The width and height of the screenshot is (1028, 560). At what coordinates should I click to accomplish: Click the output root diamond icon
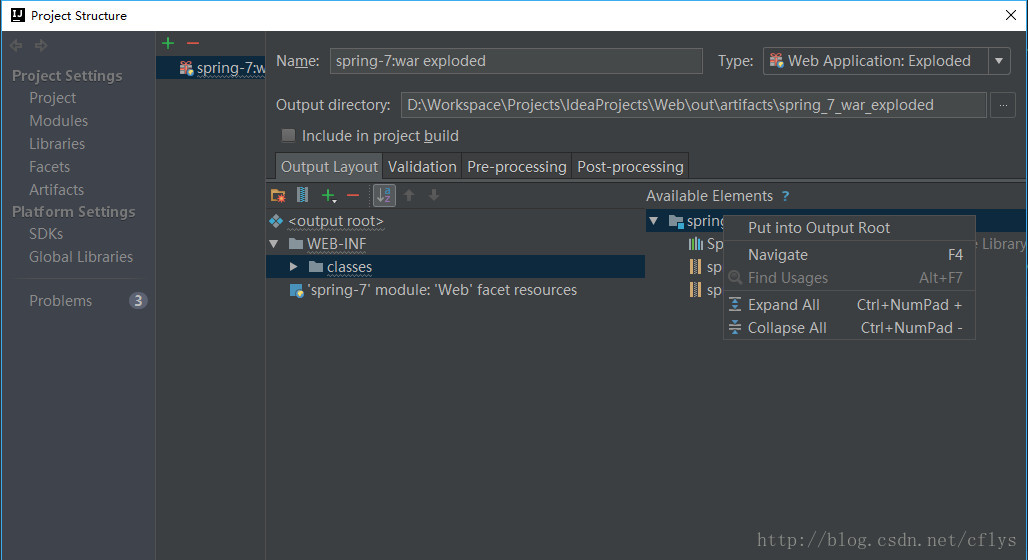276,221
